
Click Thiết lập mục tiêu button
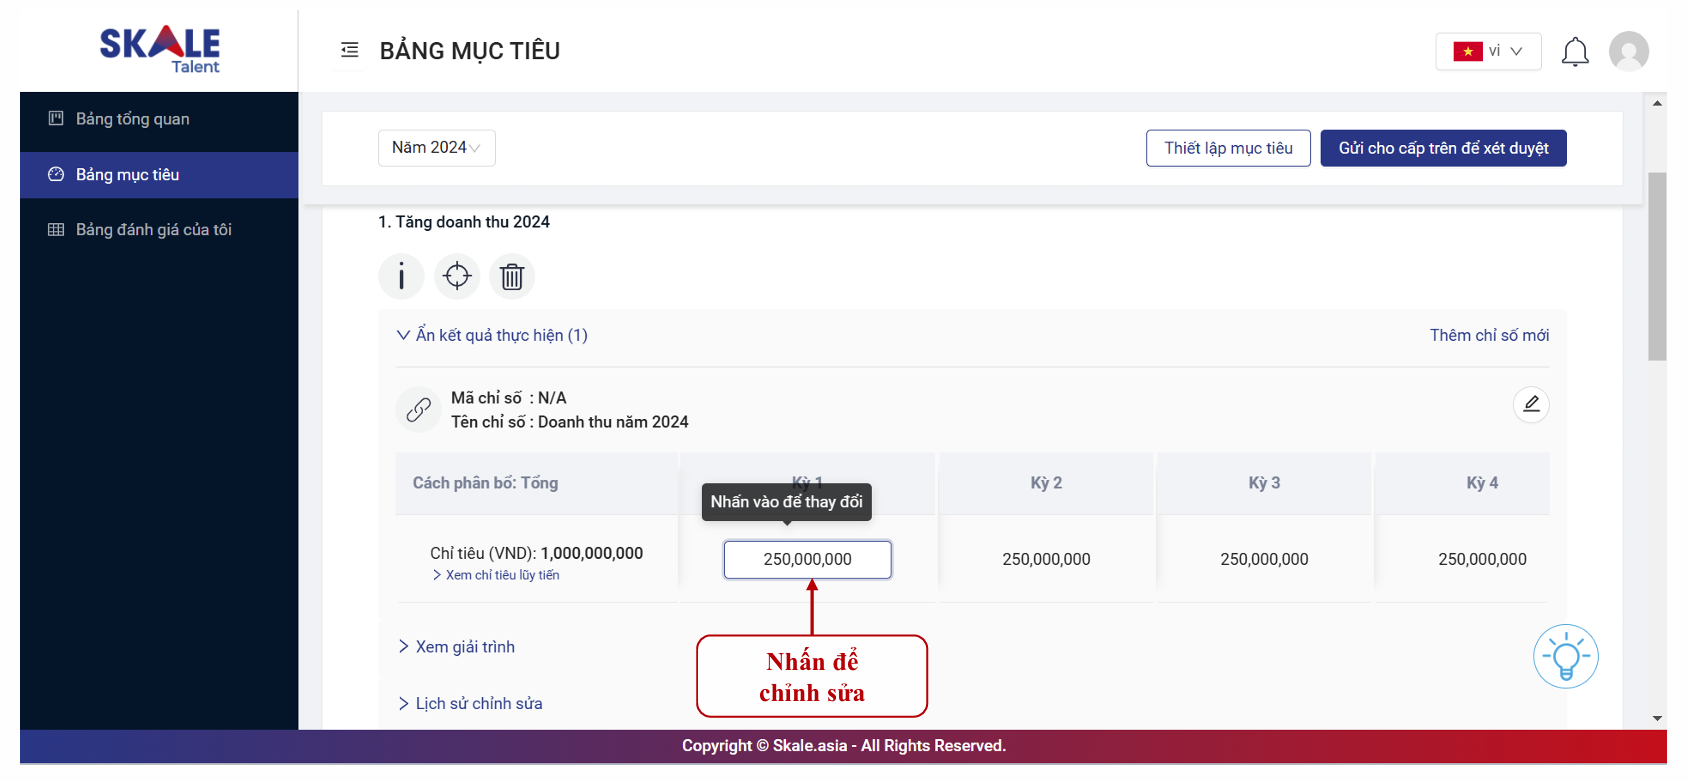pos(1227,148)
